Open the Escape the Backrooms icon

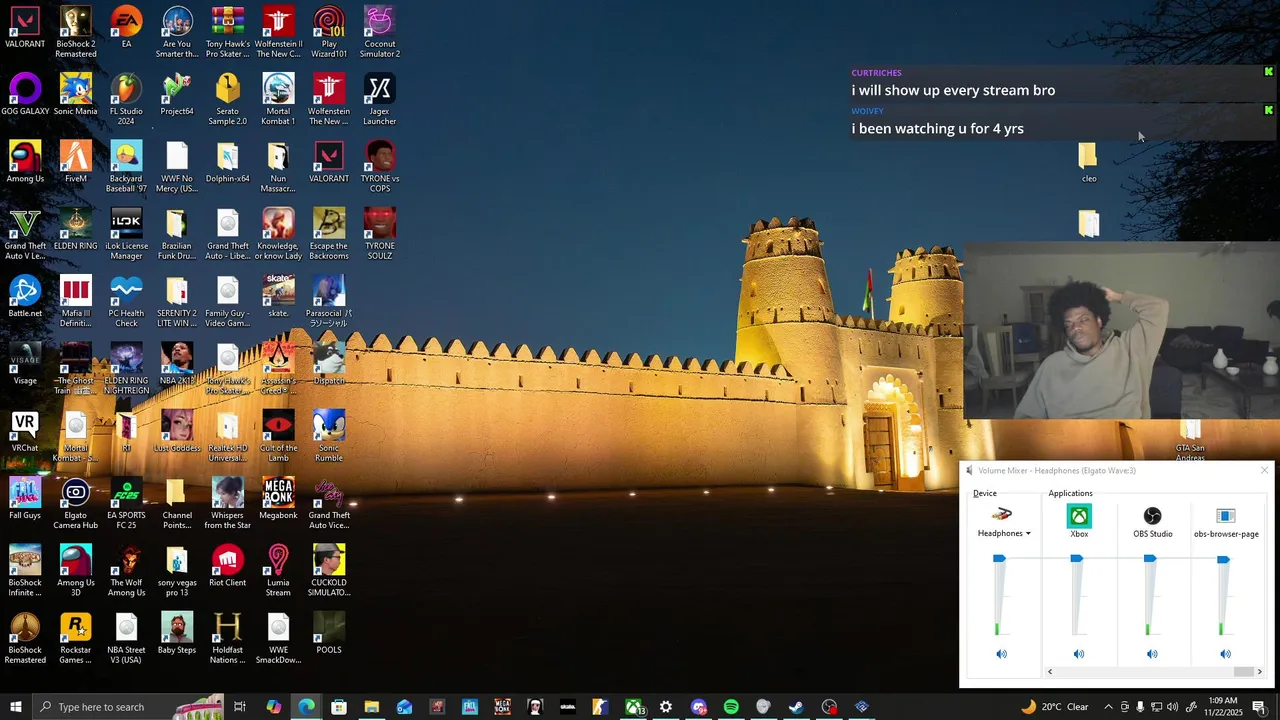(x=329, y=234)
